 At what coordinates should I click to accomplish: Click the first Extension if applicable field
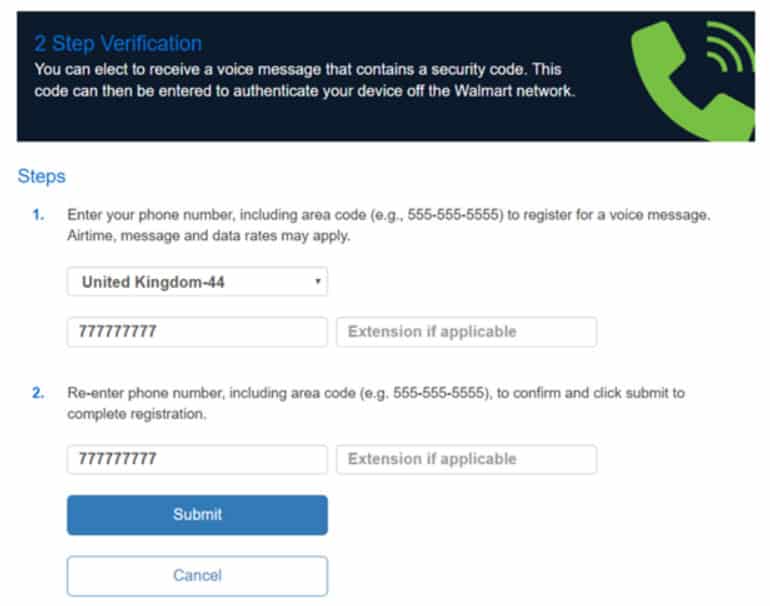point(466,332)
